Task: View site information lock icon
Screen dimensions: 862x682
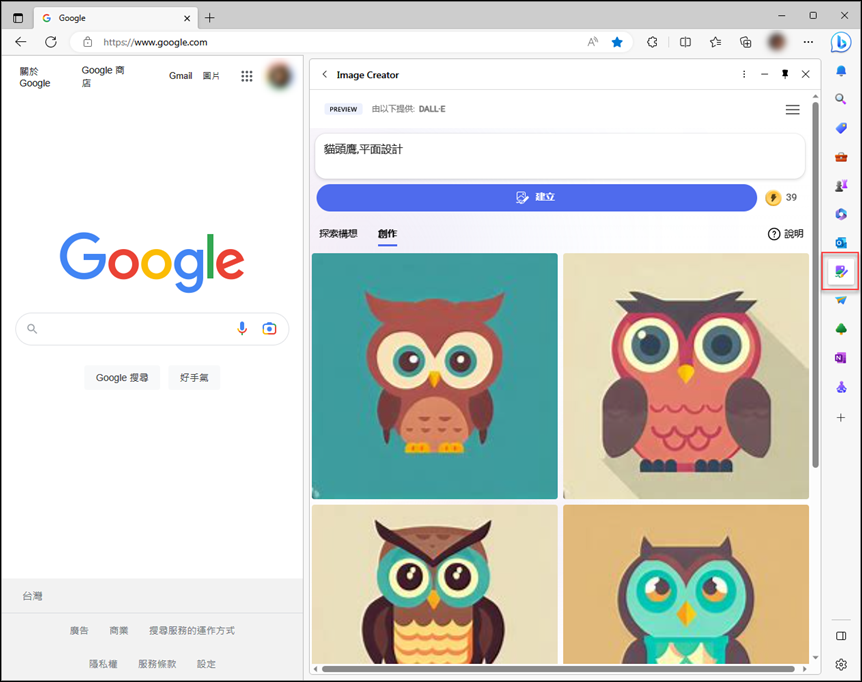Action: tap(87, 42)
